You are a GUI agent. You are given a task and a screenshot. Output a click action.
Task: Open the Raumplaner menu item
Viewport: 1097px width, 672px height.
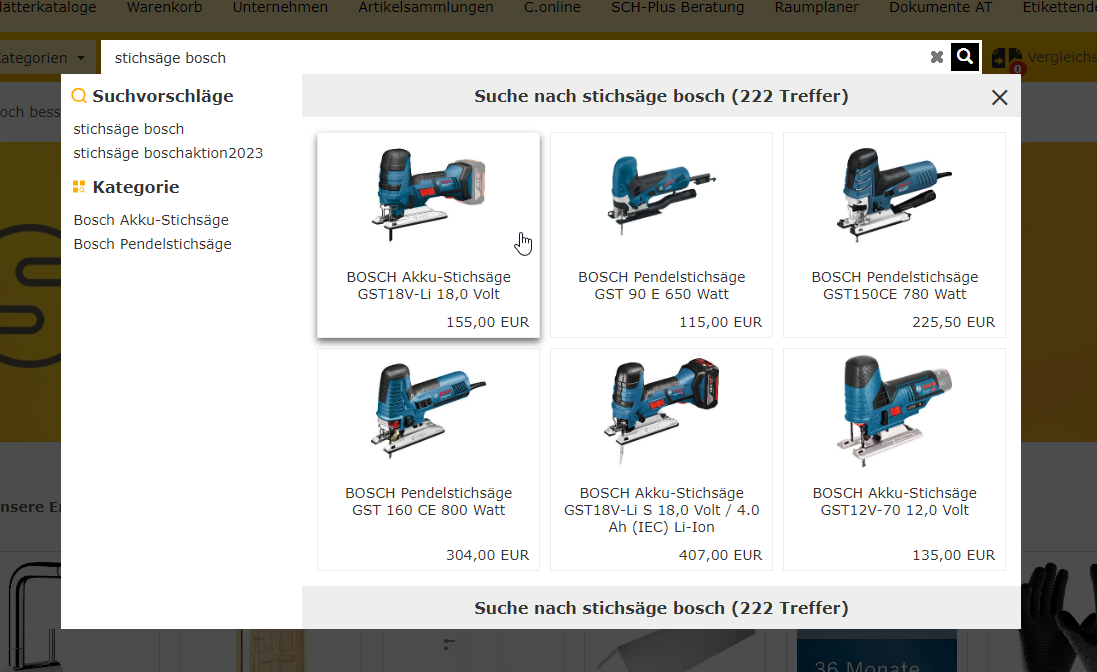point(816,8)
